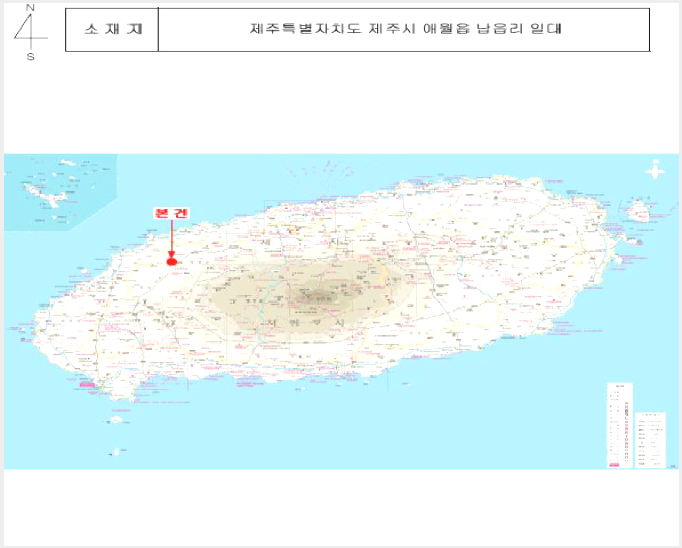Click the 서귀포시 label on the map

304,323
